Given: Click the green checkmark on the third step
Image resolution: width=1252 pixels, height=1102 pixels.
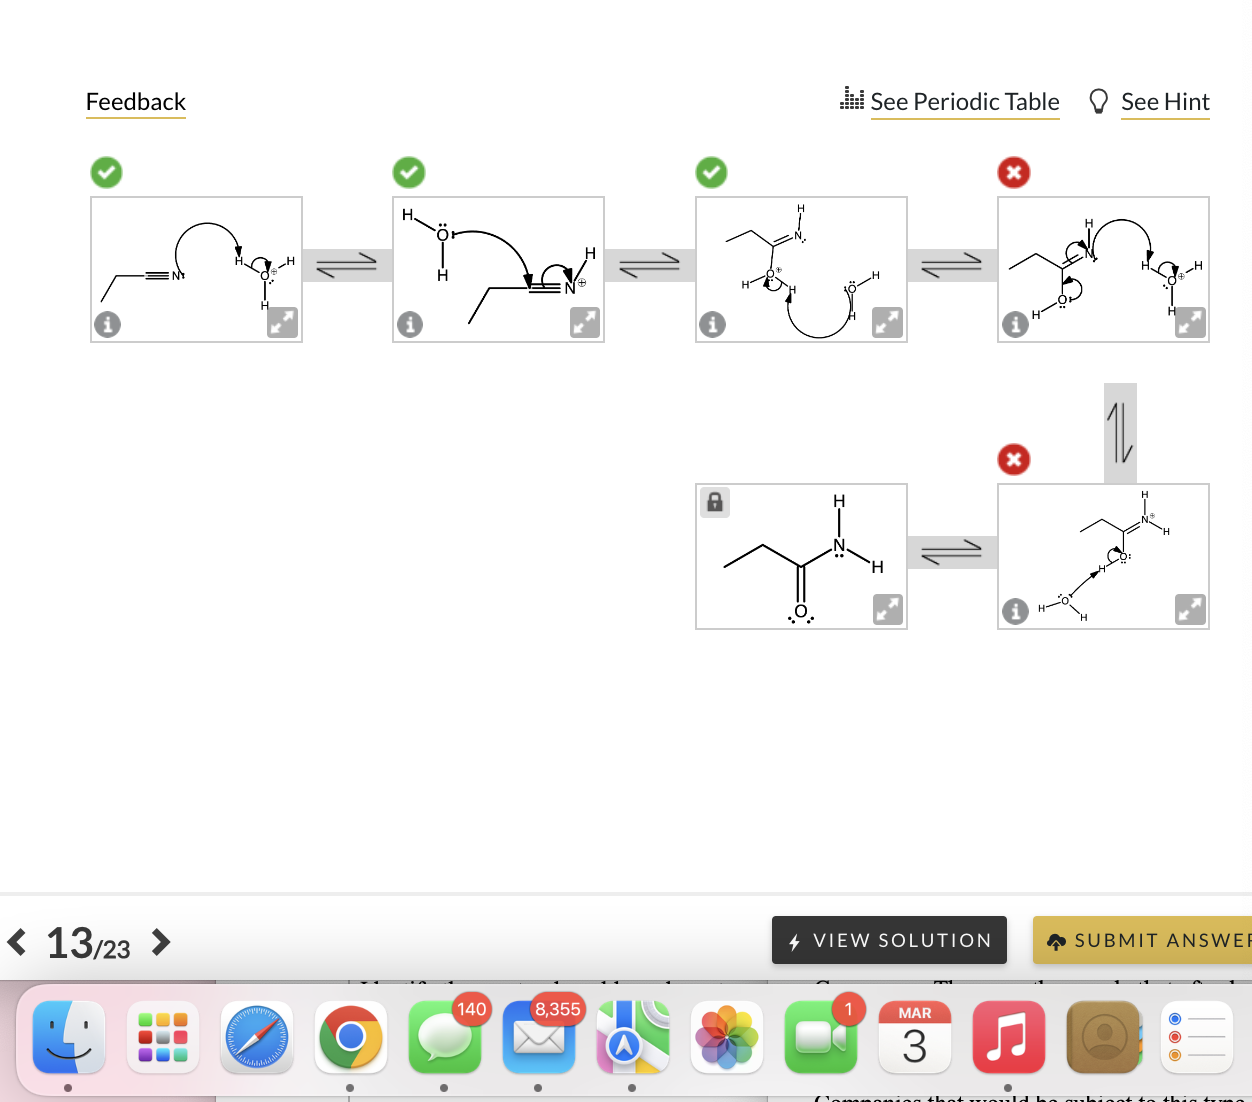Looking at the screenshot, I should point(711,172).
